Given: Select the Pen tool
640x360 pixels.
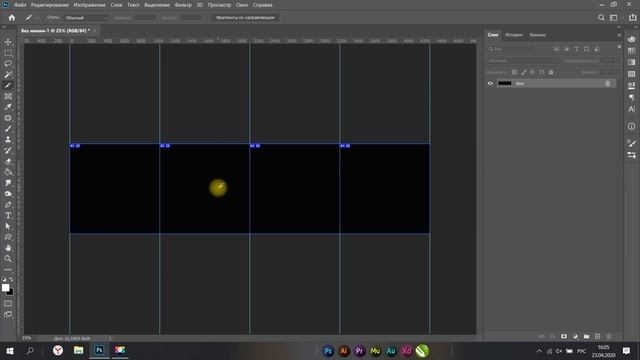Looking at the screenshot, I should (x=8, y=204).
